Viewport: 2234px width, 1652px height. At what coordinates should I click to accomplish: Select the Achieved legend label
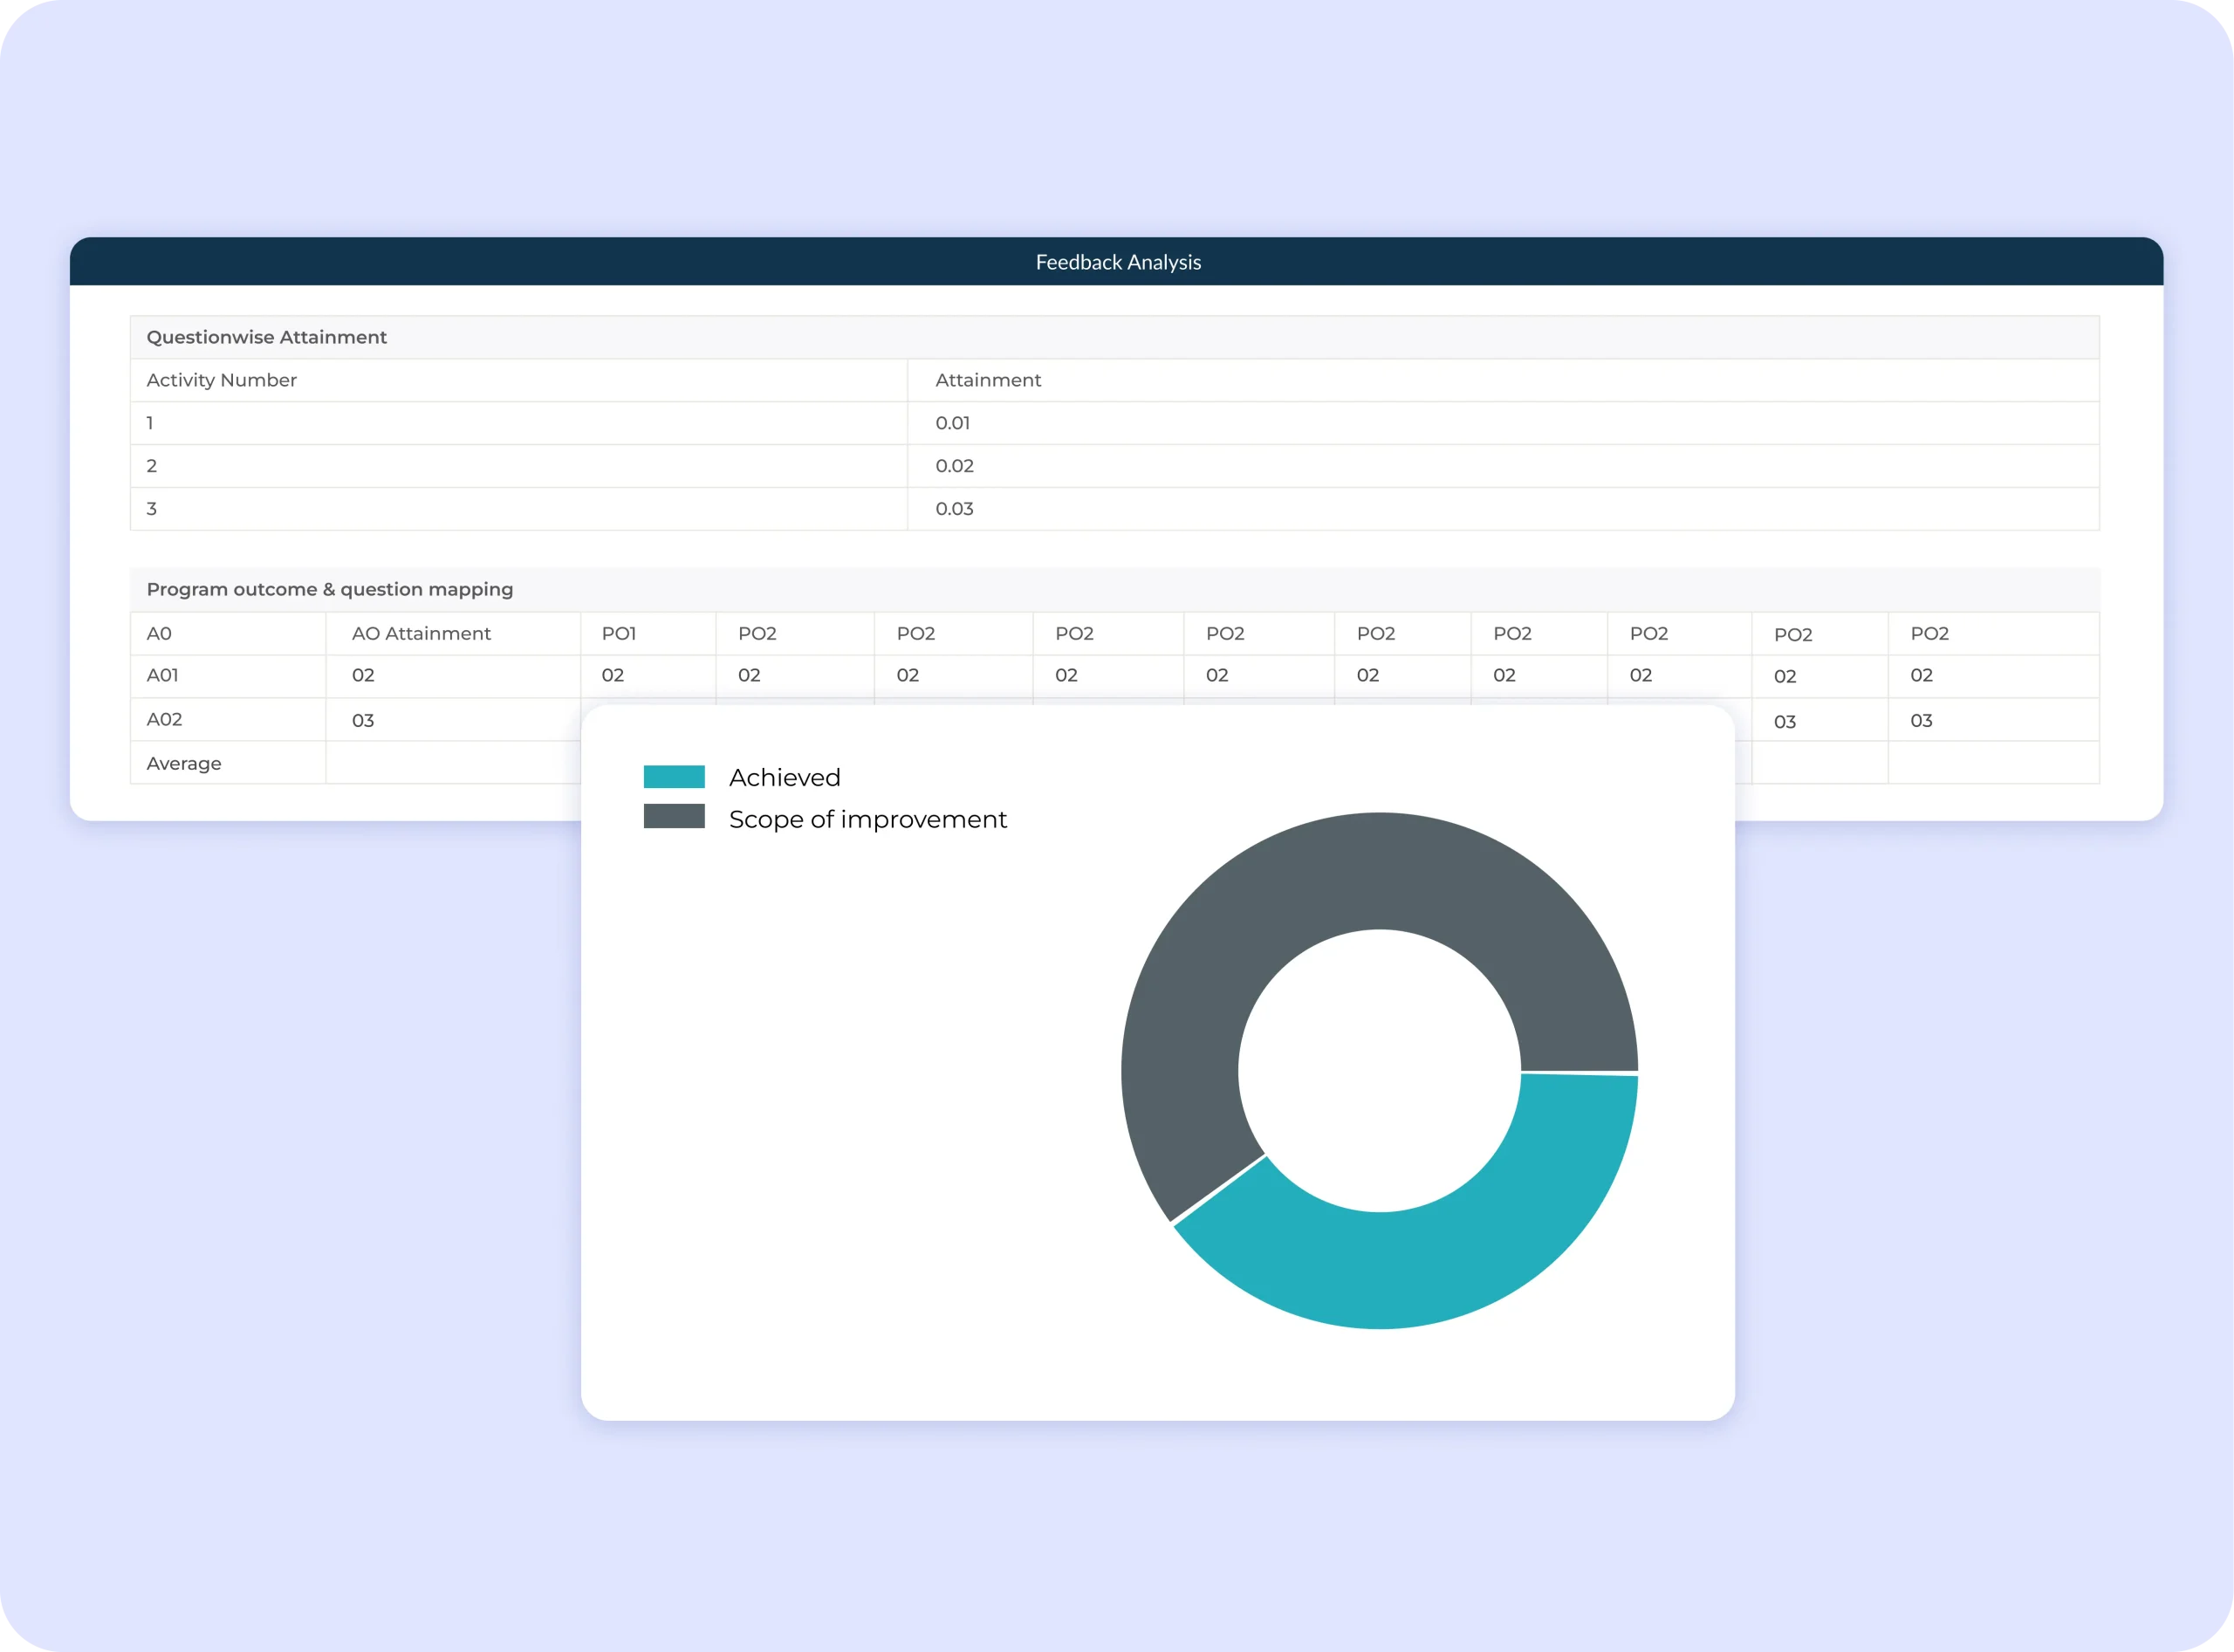(784, 777)
